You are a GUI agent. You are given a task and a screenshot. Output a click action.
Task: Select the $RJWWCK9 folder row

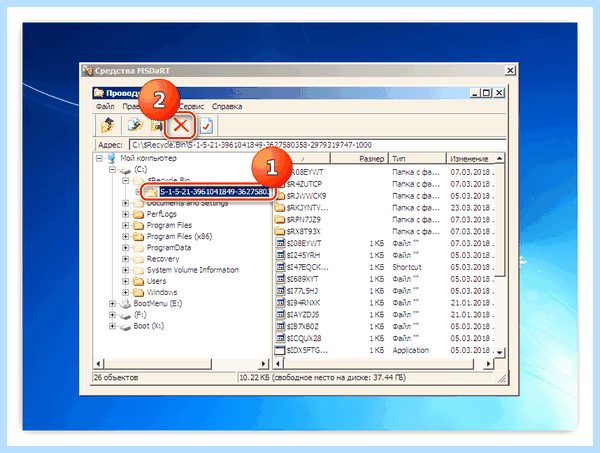(384, 196)
